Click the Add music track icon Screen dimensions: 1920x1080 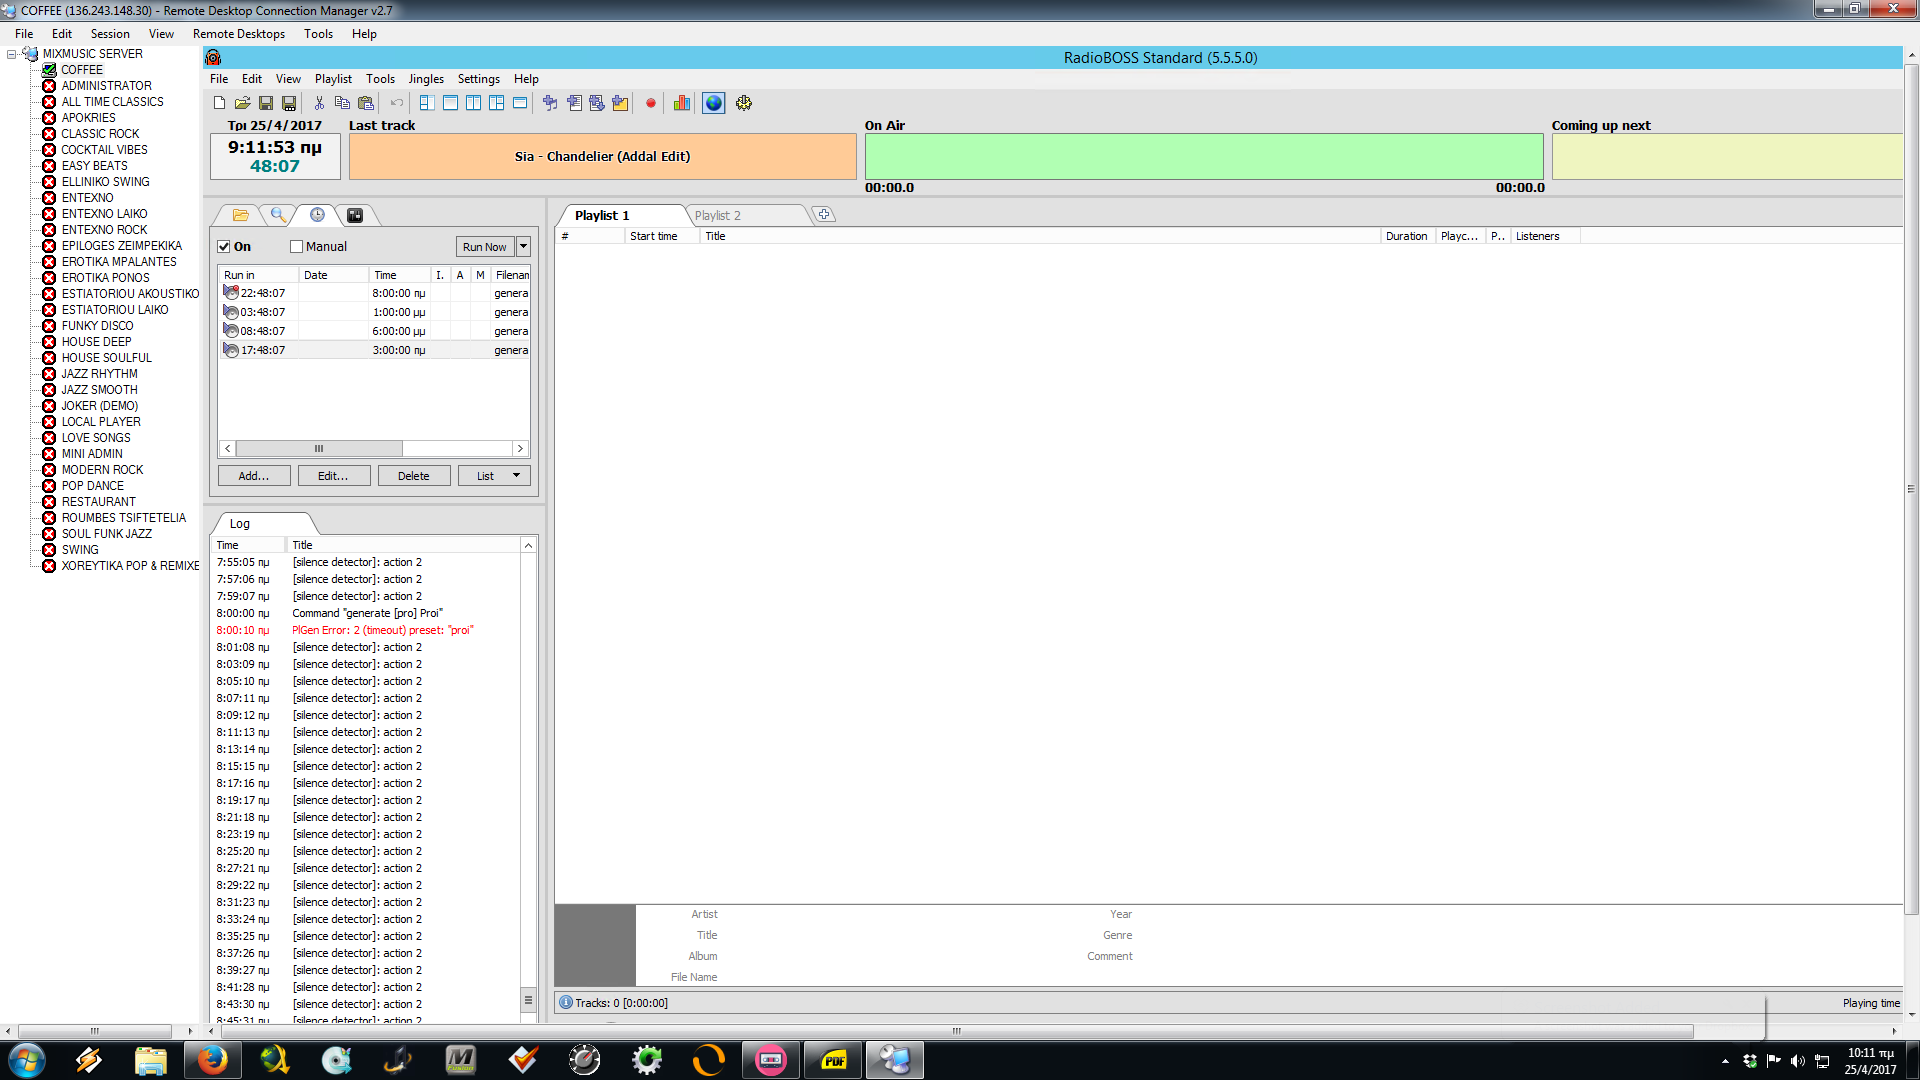[x=550, y=103]
